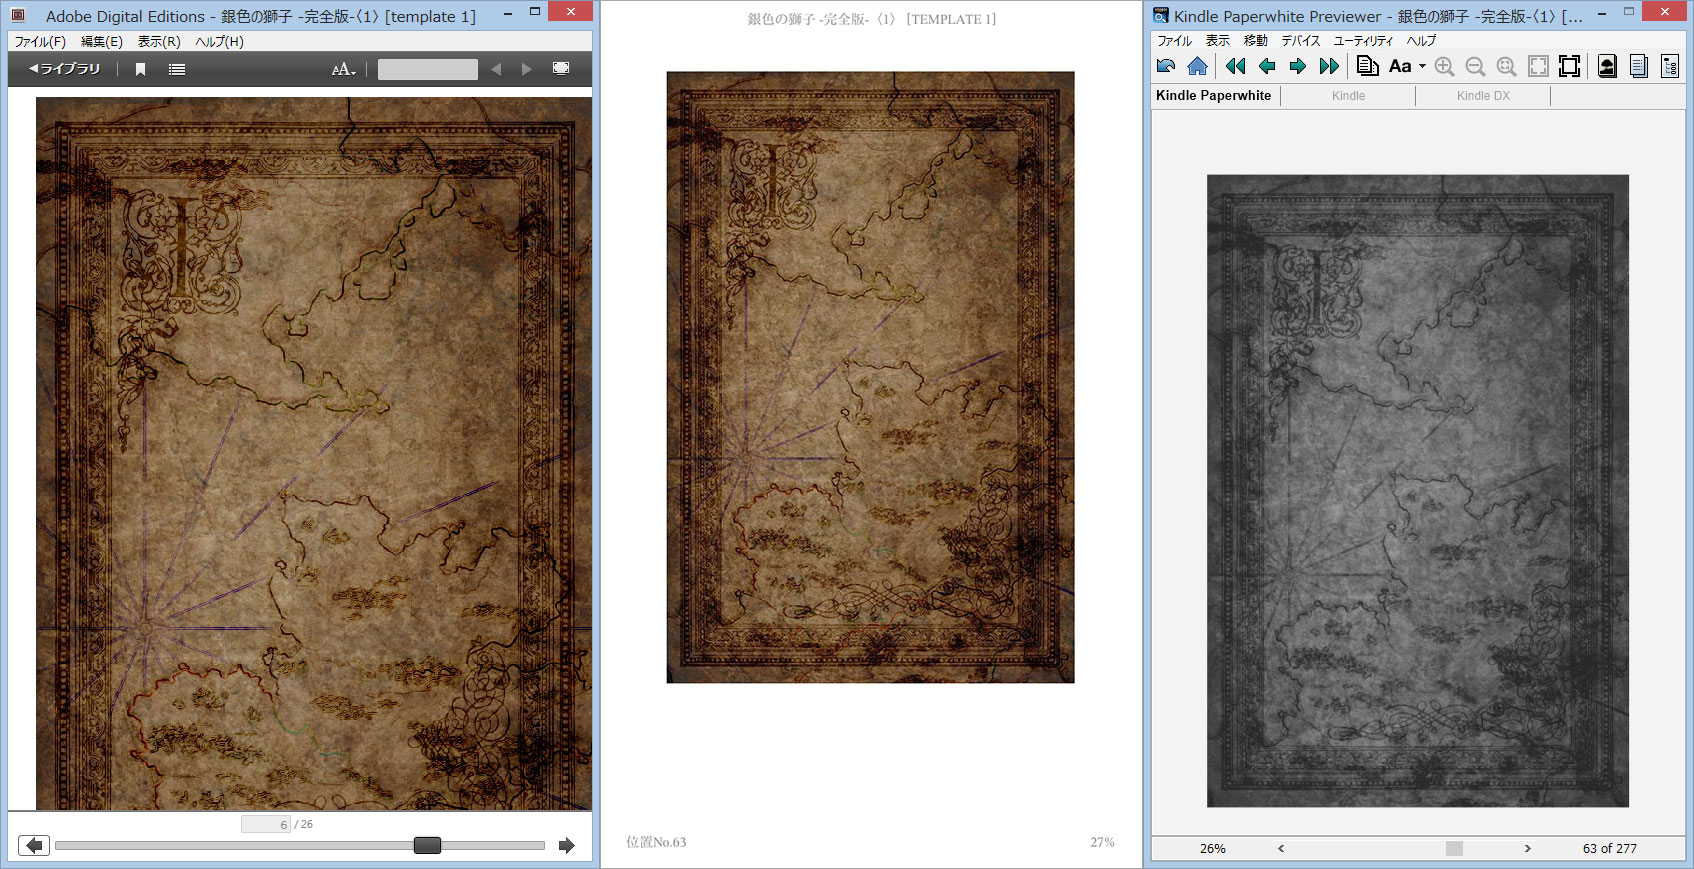Click the color map image in the middle viewer
Screen dimensions: 1694x869
click(870, 377)
